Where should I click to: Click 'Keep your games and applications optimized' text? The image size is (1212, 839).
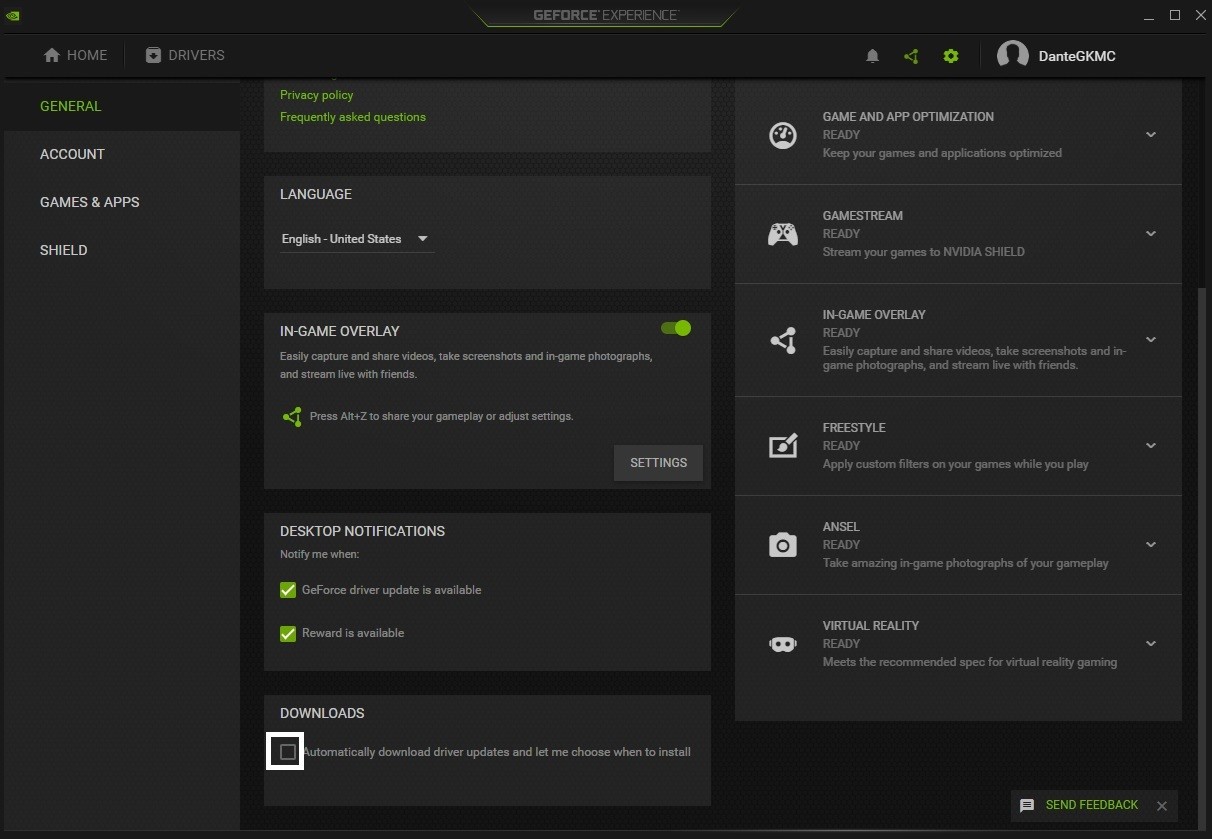[x=942, y=153]
